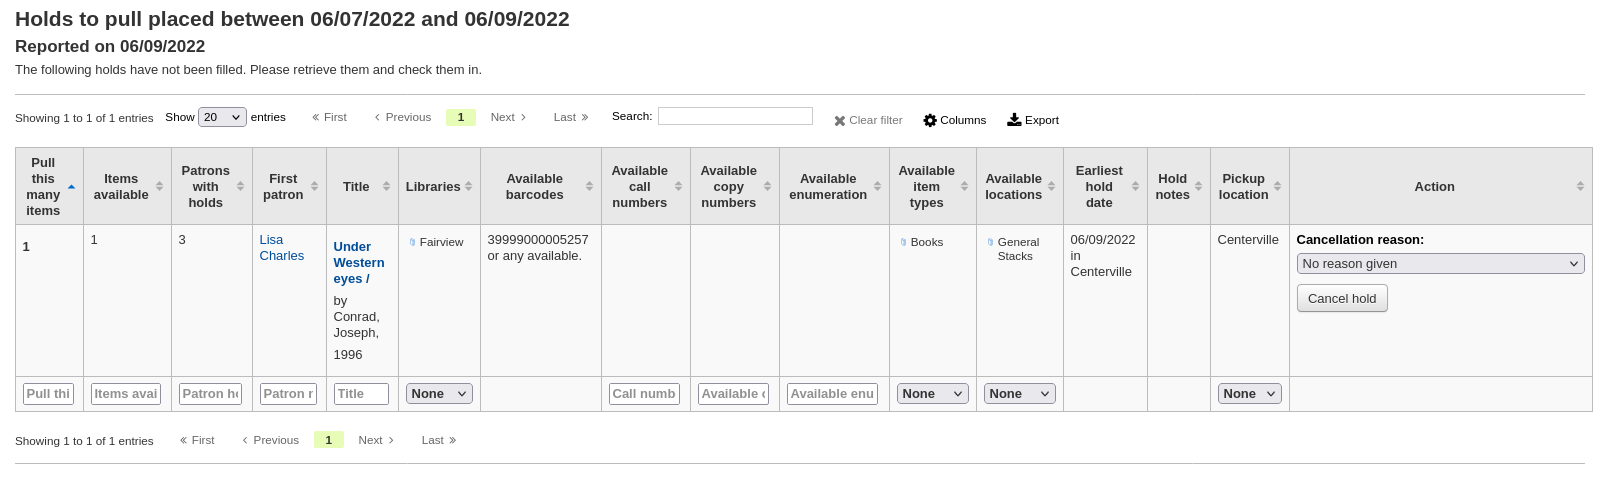The width and height of the screenshot is (1600, 480).
Task: Click the Cancel hold button
Action: click(1341, 298)
